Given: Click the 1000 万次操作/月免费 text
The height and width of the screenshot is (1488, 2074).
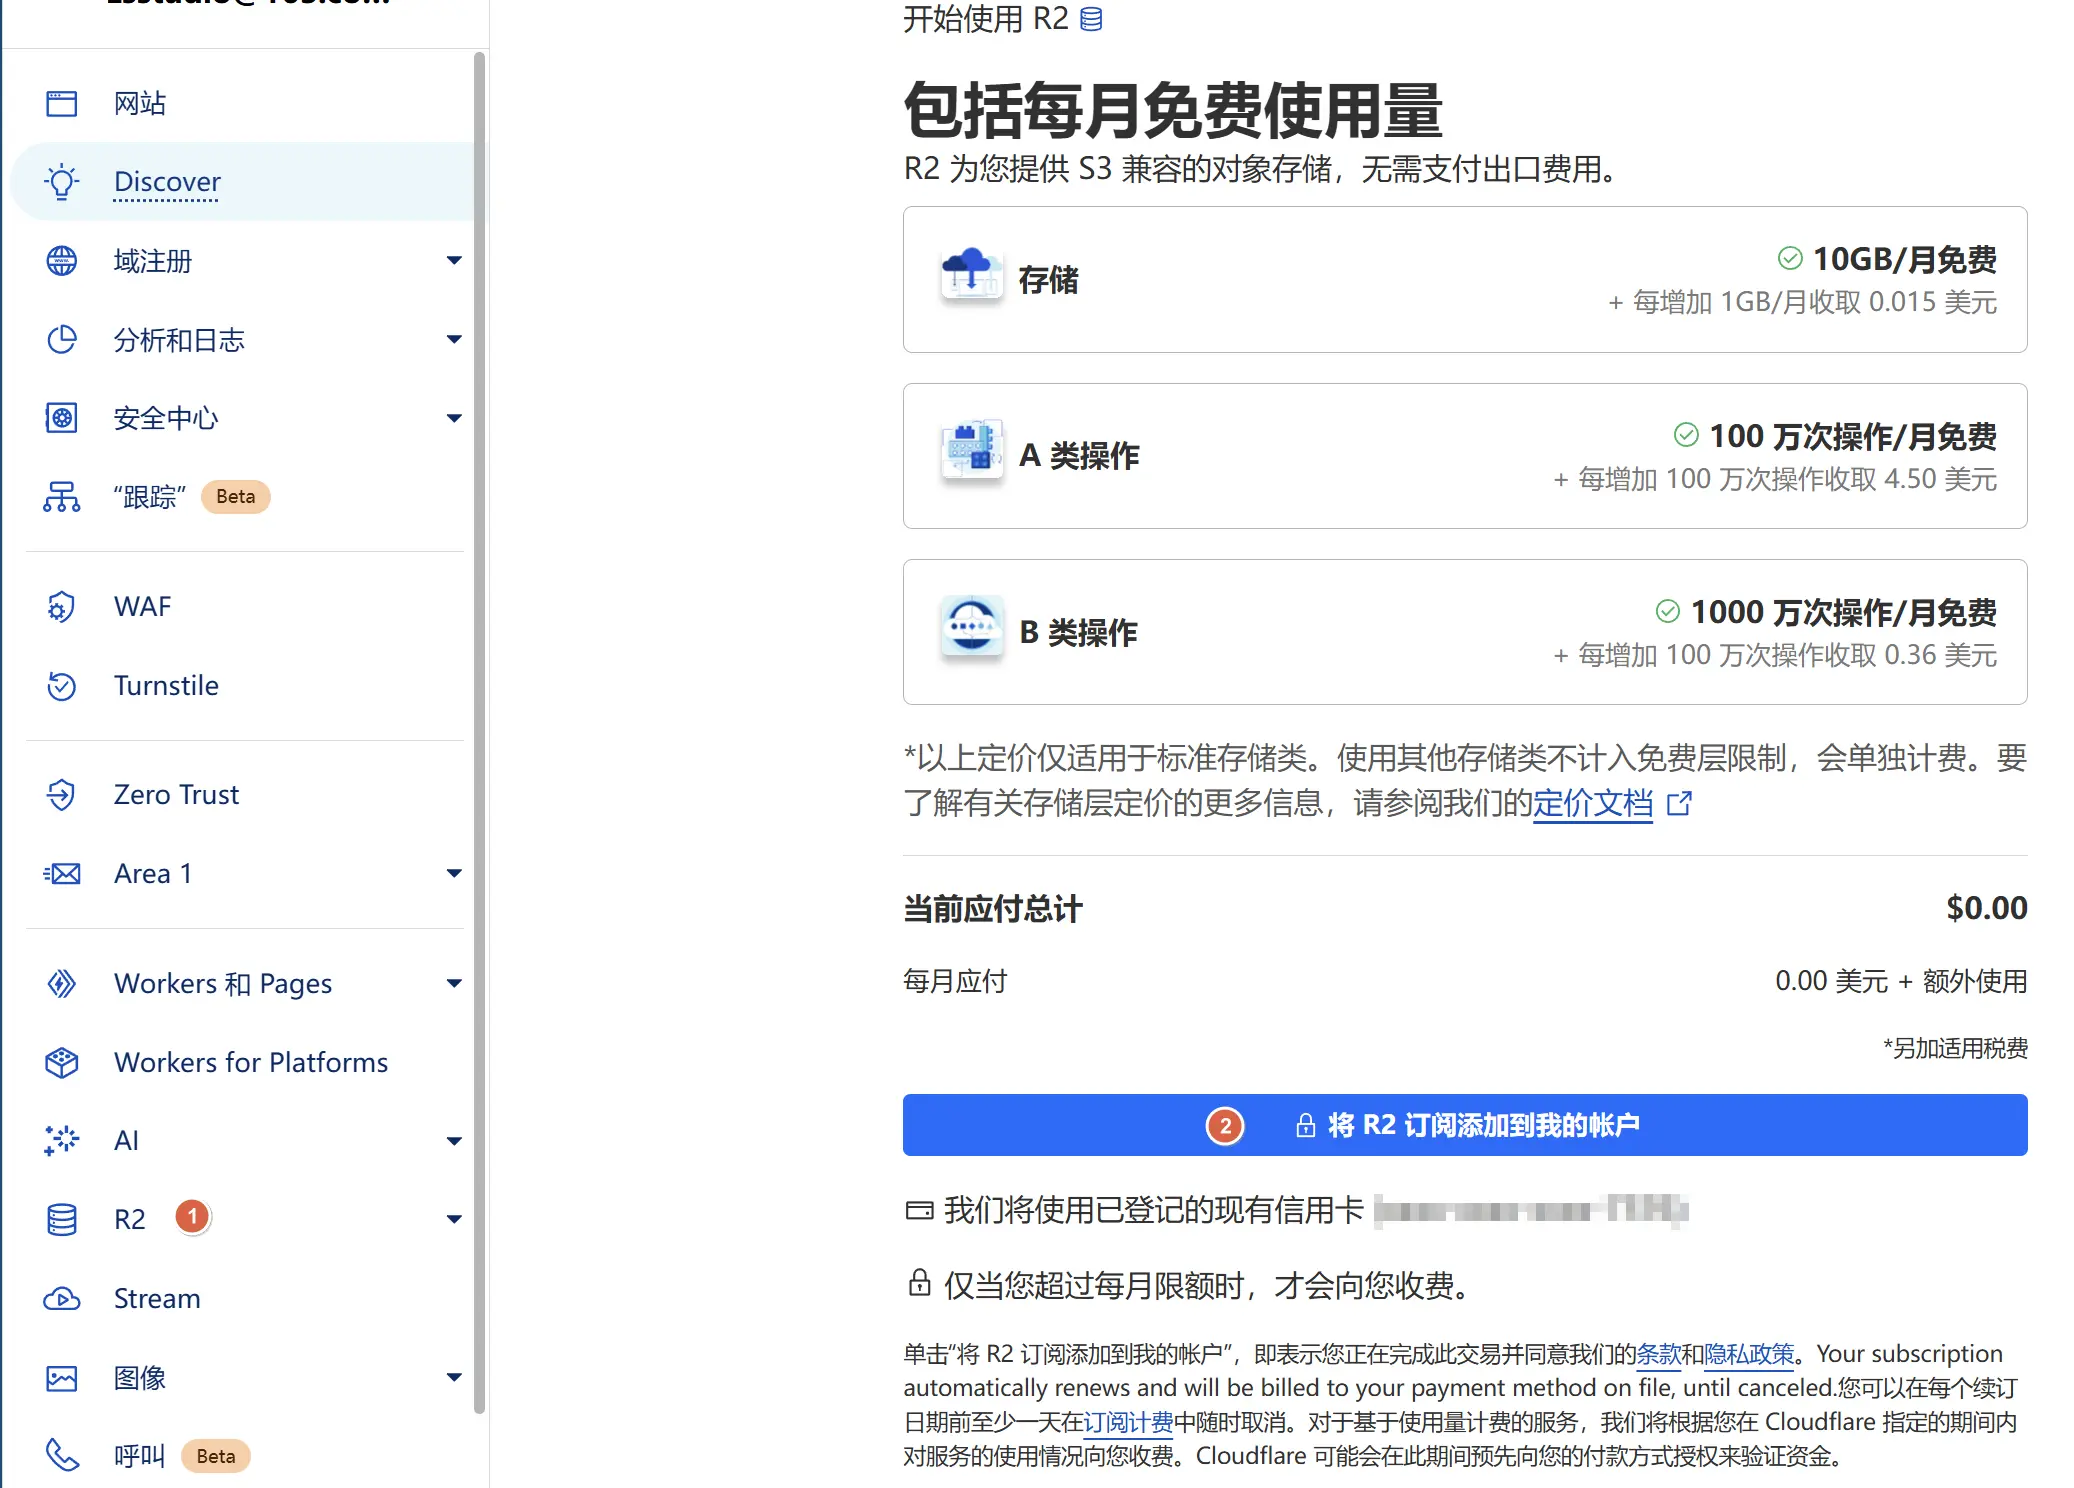Looking at the screenshot, I should 1843,612.
